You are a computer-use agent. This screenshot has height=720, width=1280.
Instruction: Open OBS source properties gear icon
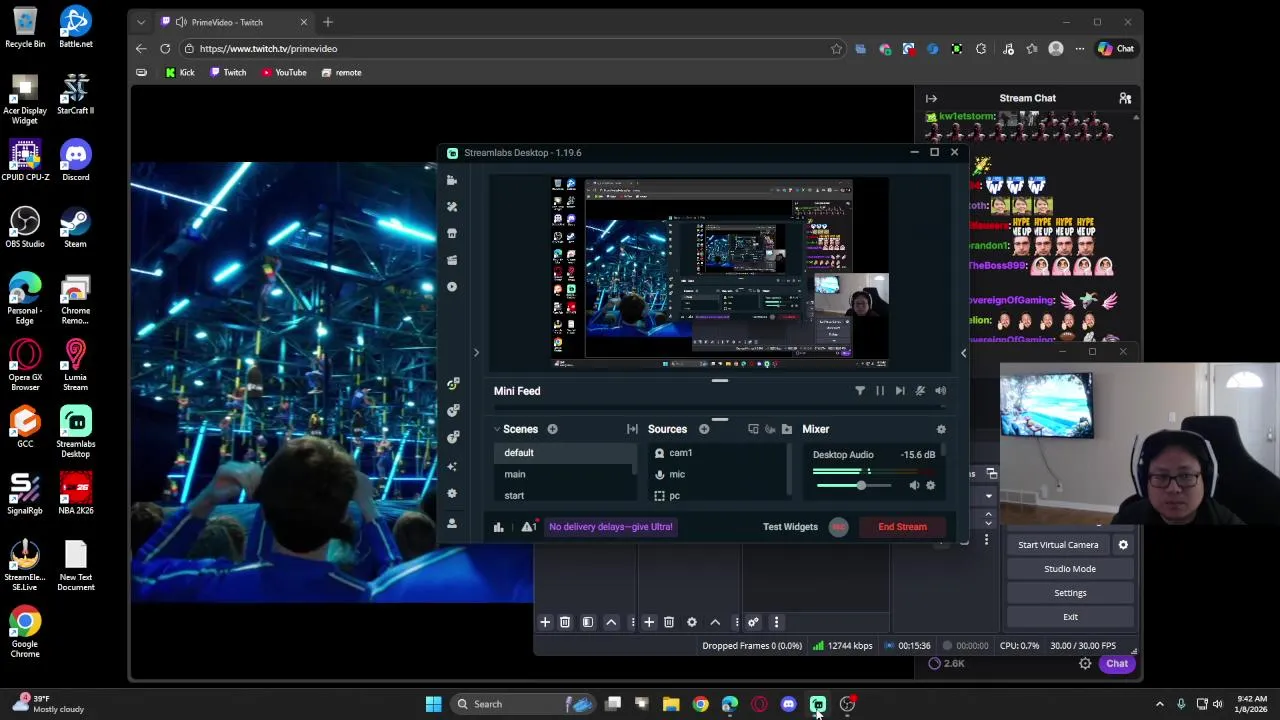[x=691, y=622]
